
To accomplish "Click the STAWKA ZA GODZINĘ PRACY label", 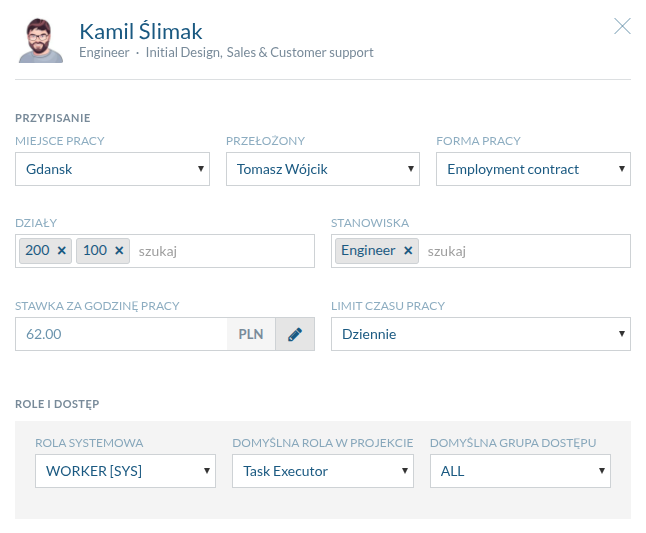I will pos(97,306).
